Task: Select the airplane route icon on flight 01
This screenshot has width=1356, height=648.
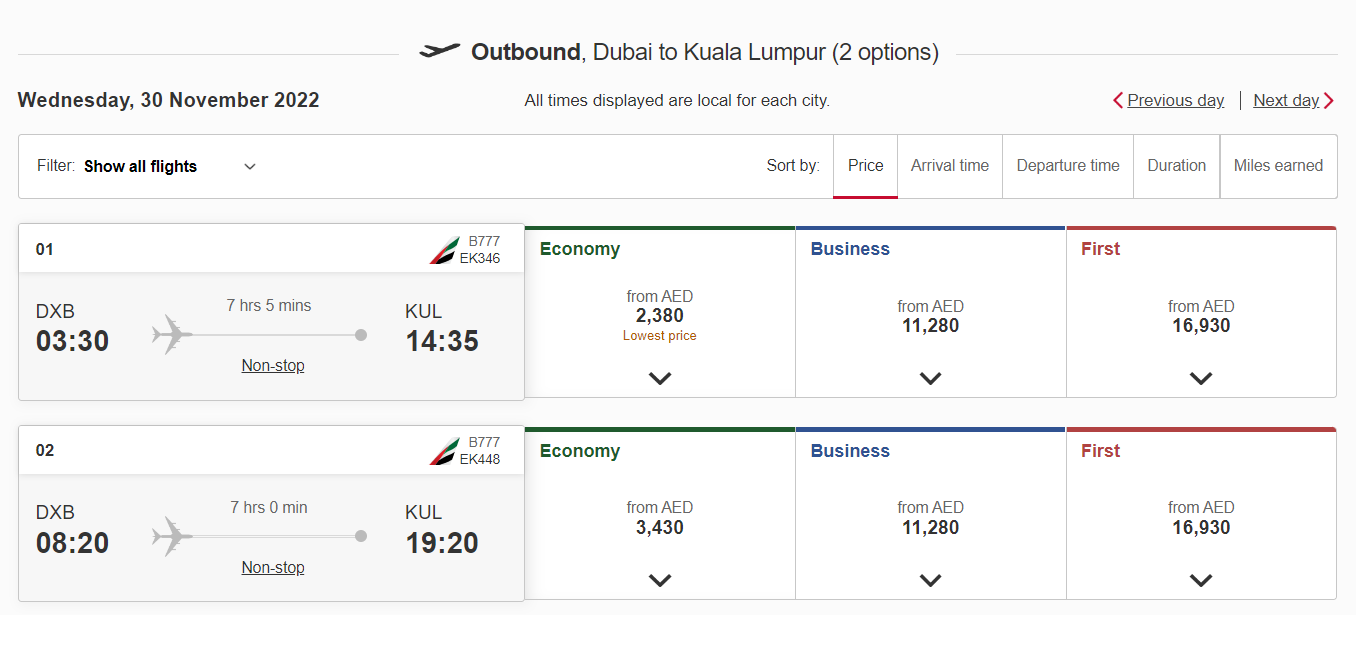Action: click(x=174, y=335)
